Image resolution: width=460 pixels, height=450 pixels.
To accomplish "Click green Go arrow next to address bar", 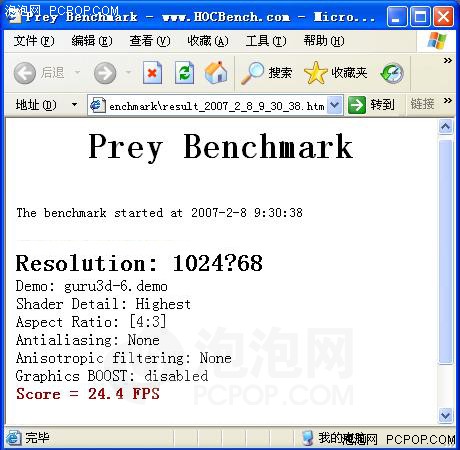I will (x=357, y=105).
